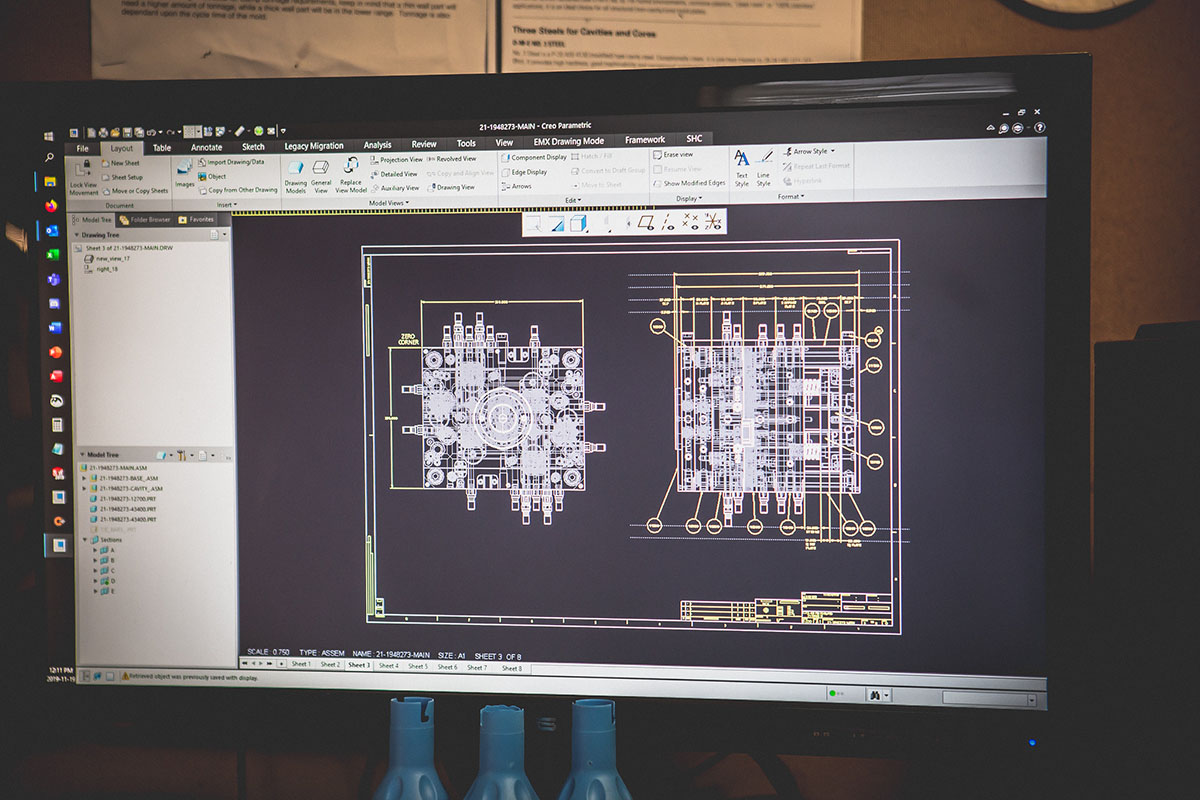Select right_18 in the Drawing Tree
The height and width of the screenshot is (800, 1200).
(100, 269)
